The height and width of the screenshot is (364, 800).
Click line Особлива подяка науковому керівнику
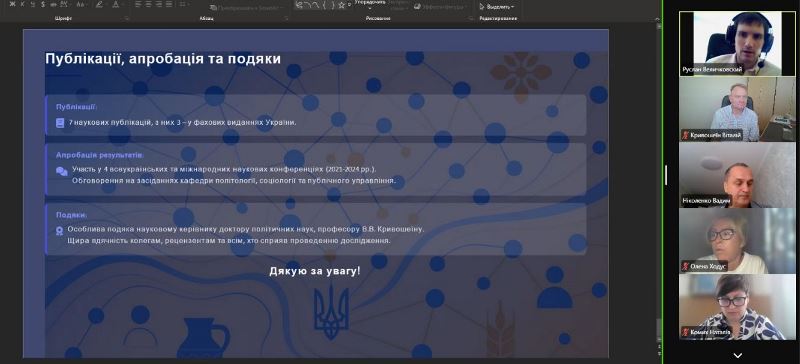tap(245, 229)
